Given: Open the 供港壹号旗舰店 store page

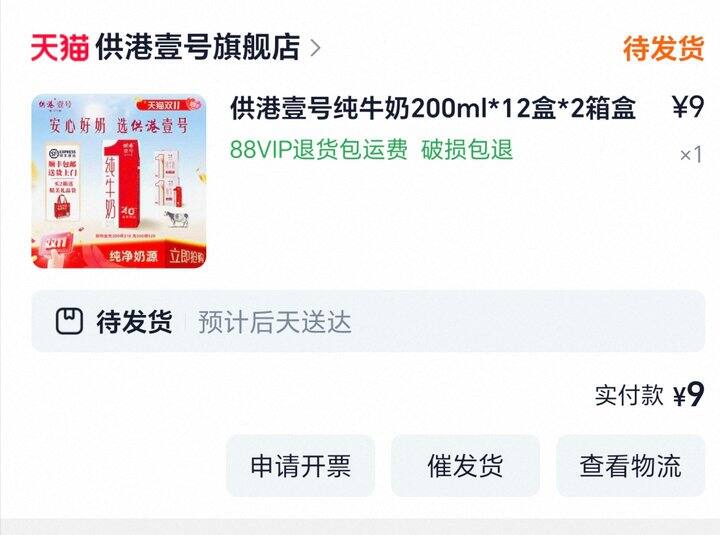Looking at the screenshot, I should (197, 47).
